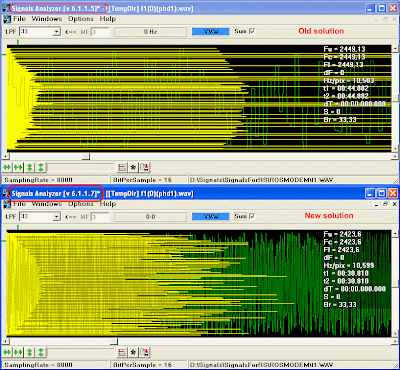Viewport: 400px width, 370px height.
Task: Click app icon left of File in upper window
Action: point(7,19)
